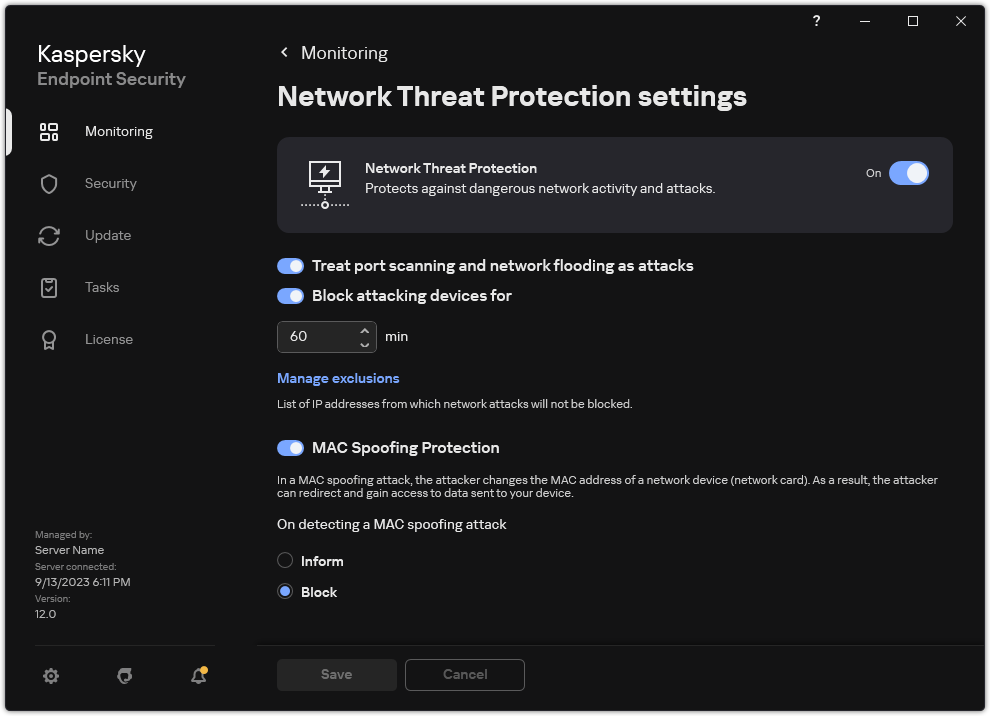Toggle treating port scanning as attacks
The image size is (990, 716).
click(290, 265)
